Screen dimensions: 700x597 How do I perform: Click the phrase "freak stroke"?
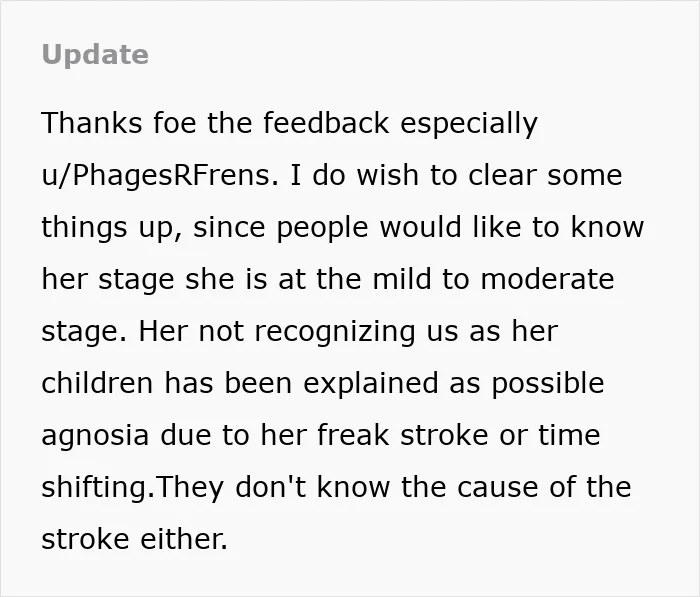[x=403, y=435]
